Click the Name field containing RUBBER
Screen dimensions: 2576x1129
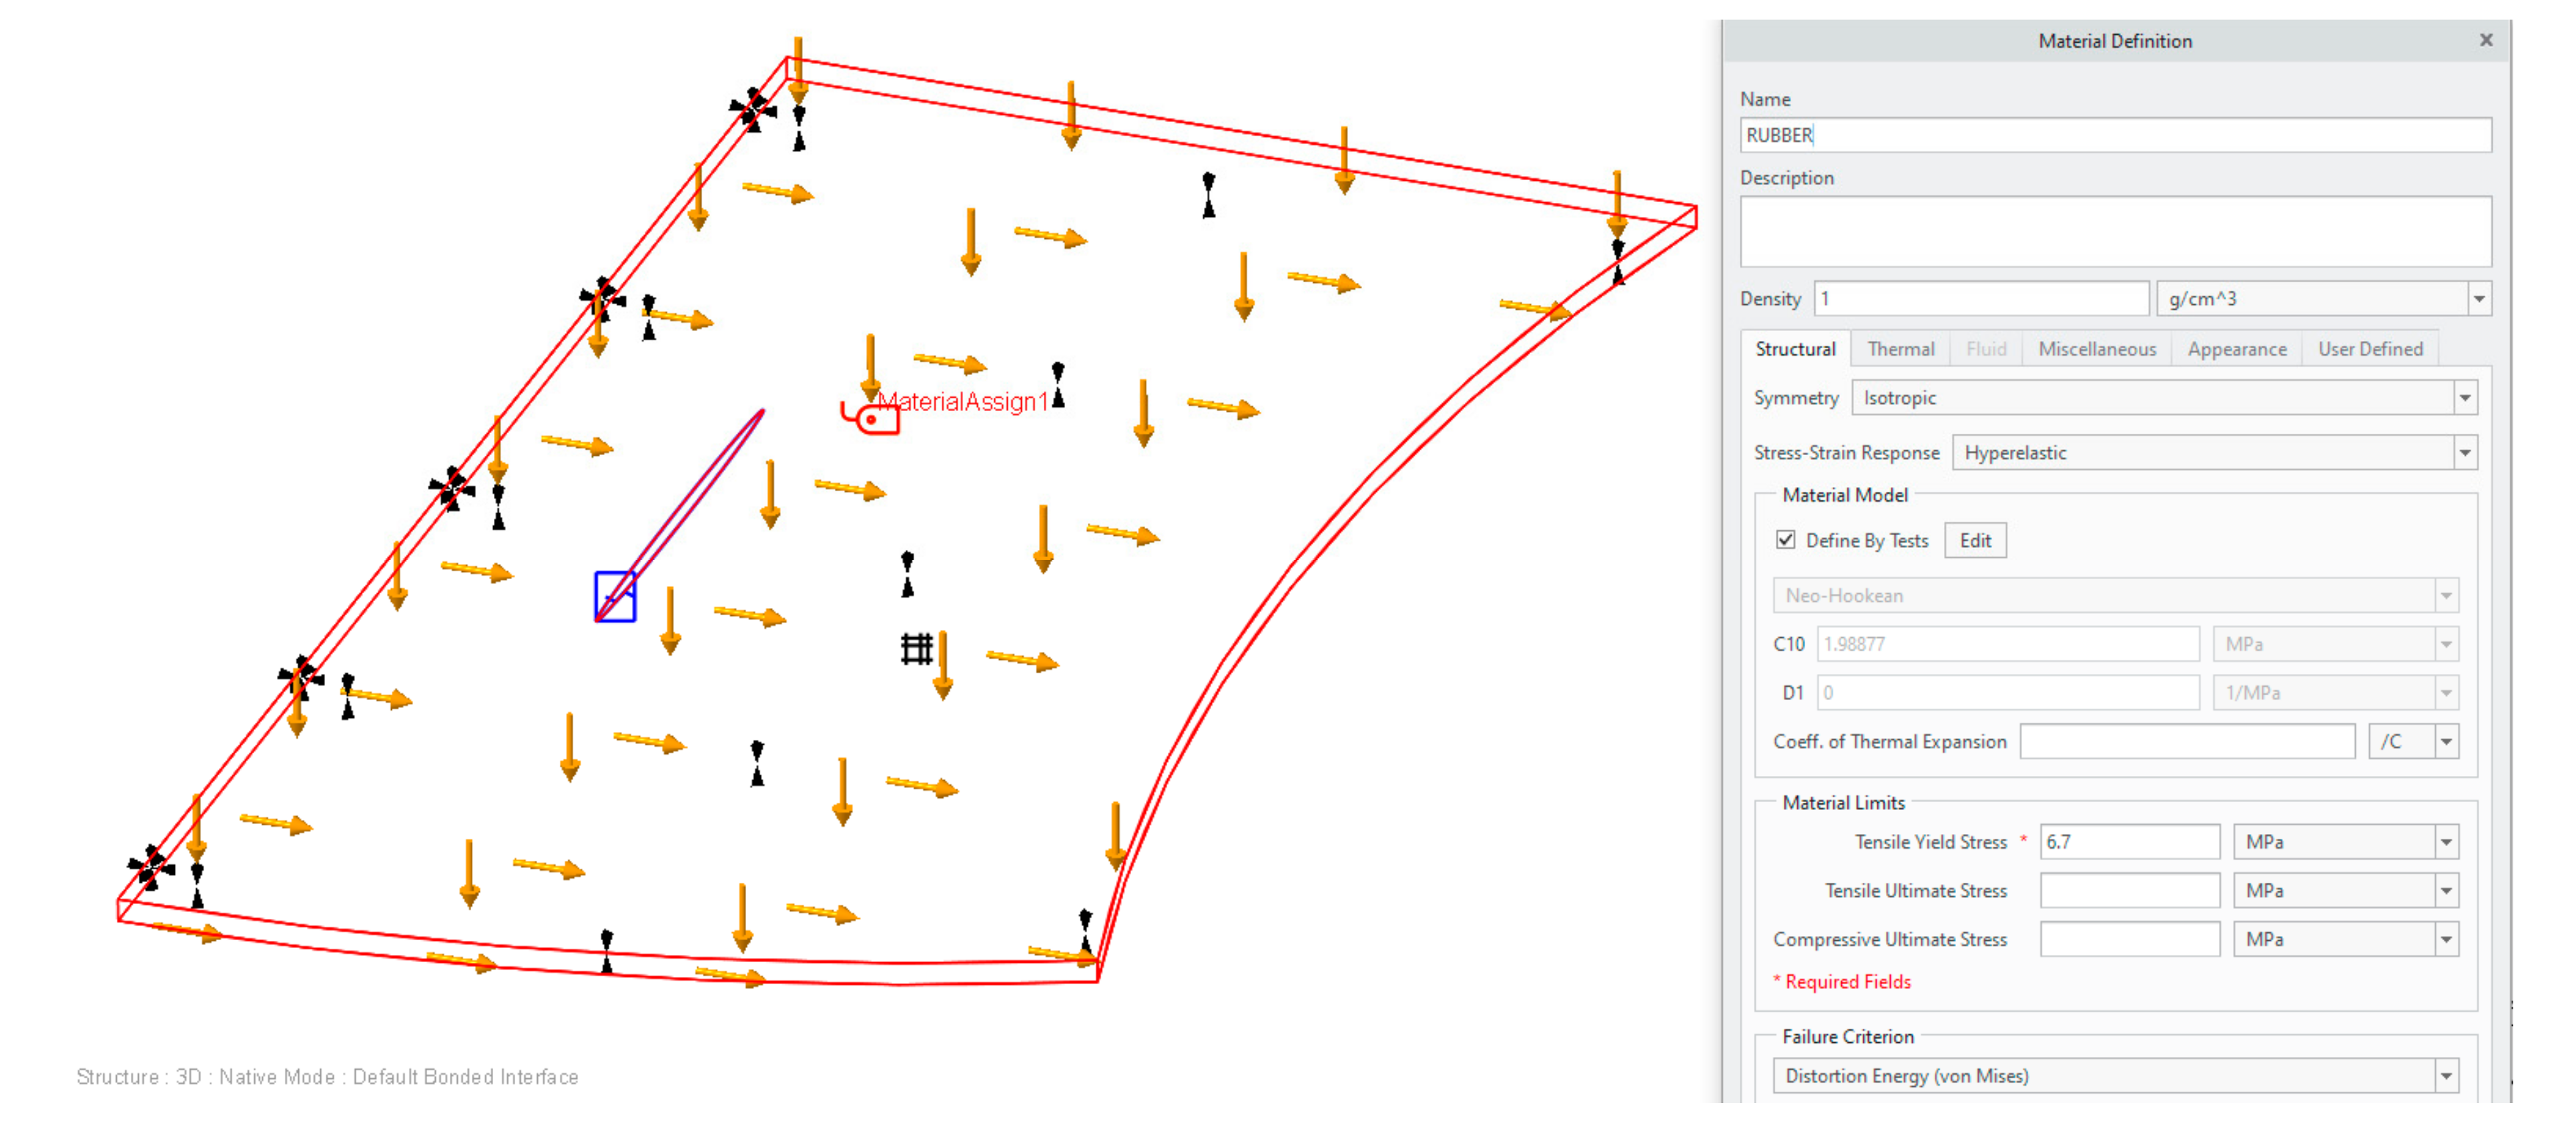pos(2115,135)
